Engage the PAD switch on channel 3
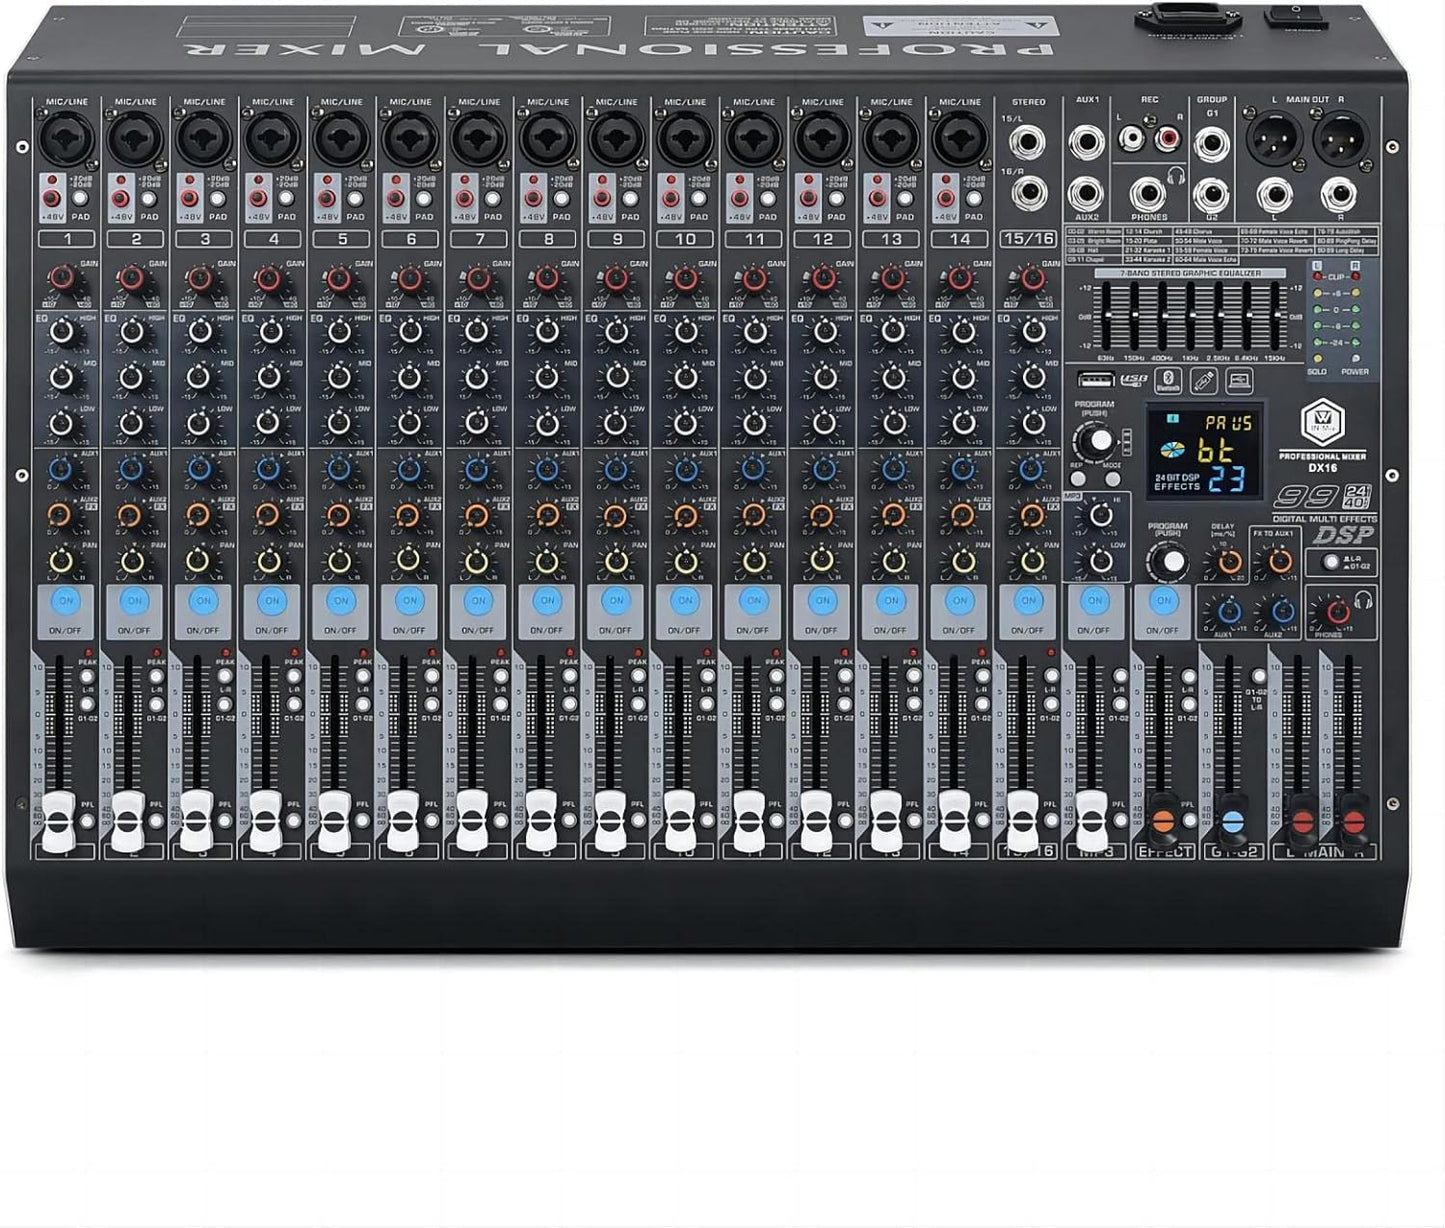Viewport: 1445px width, 1228px height. coord(217,199)
